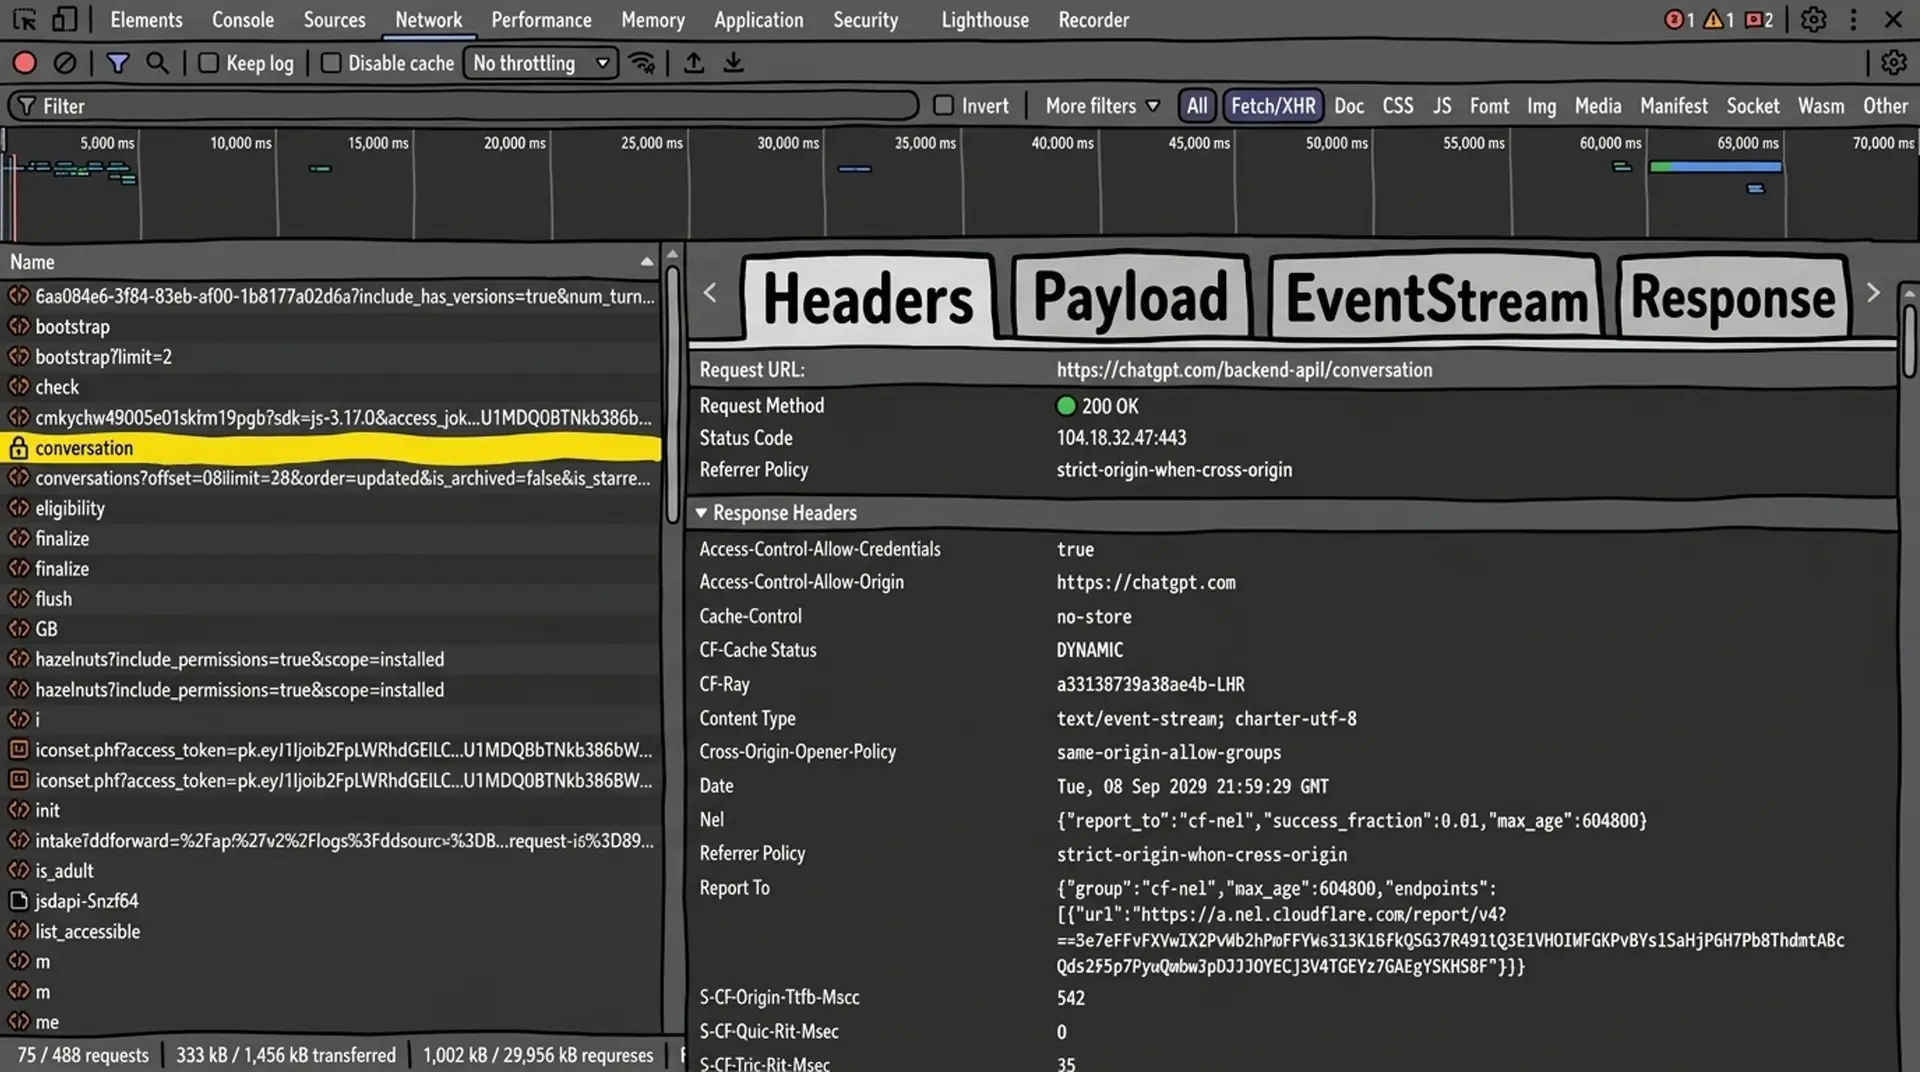
Task: Select the inspect element picker icon
Action: click(25, 20)
